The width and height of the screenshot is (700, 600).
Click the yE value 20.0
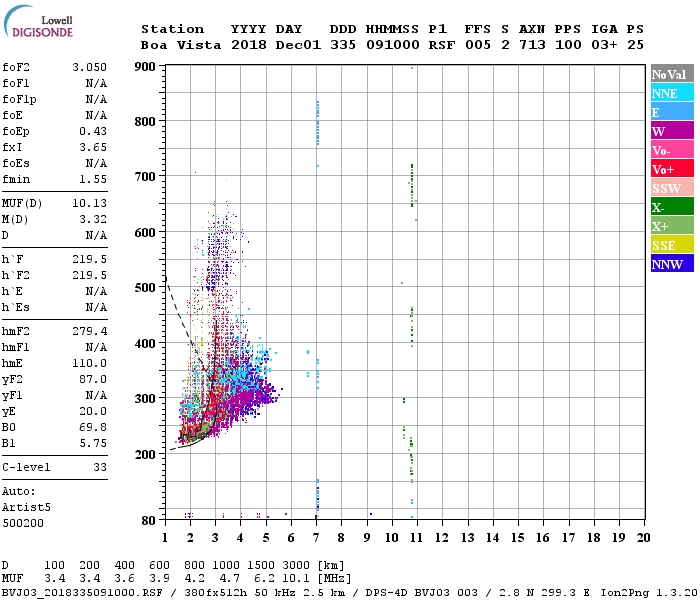point(93,412)
